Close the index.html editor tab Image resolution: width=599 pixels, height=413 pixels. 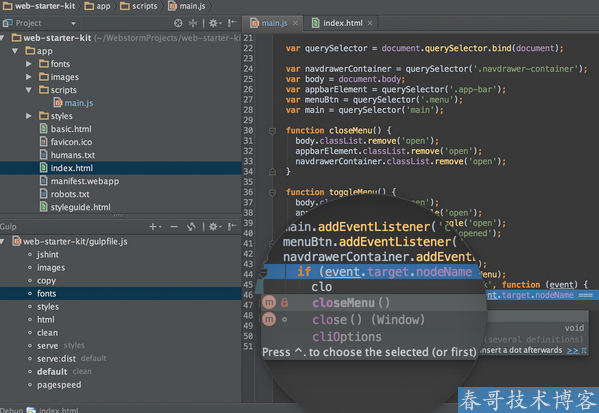370,23
